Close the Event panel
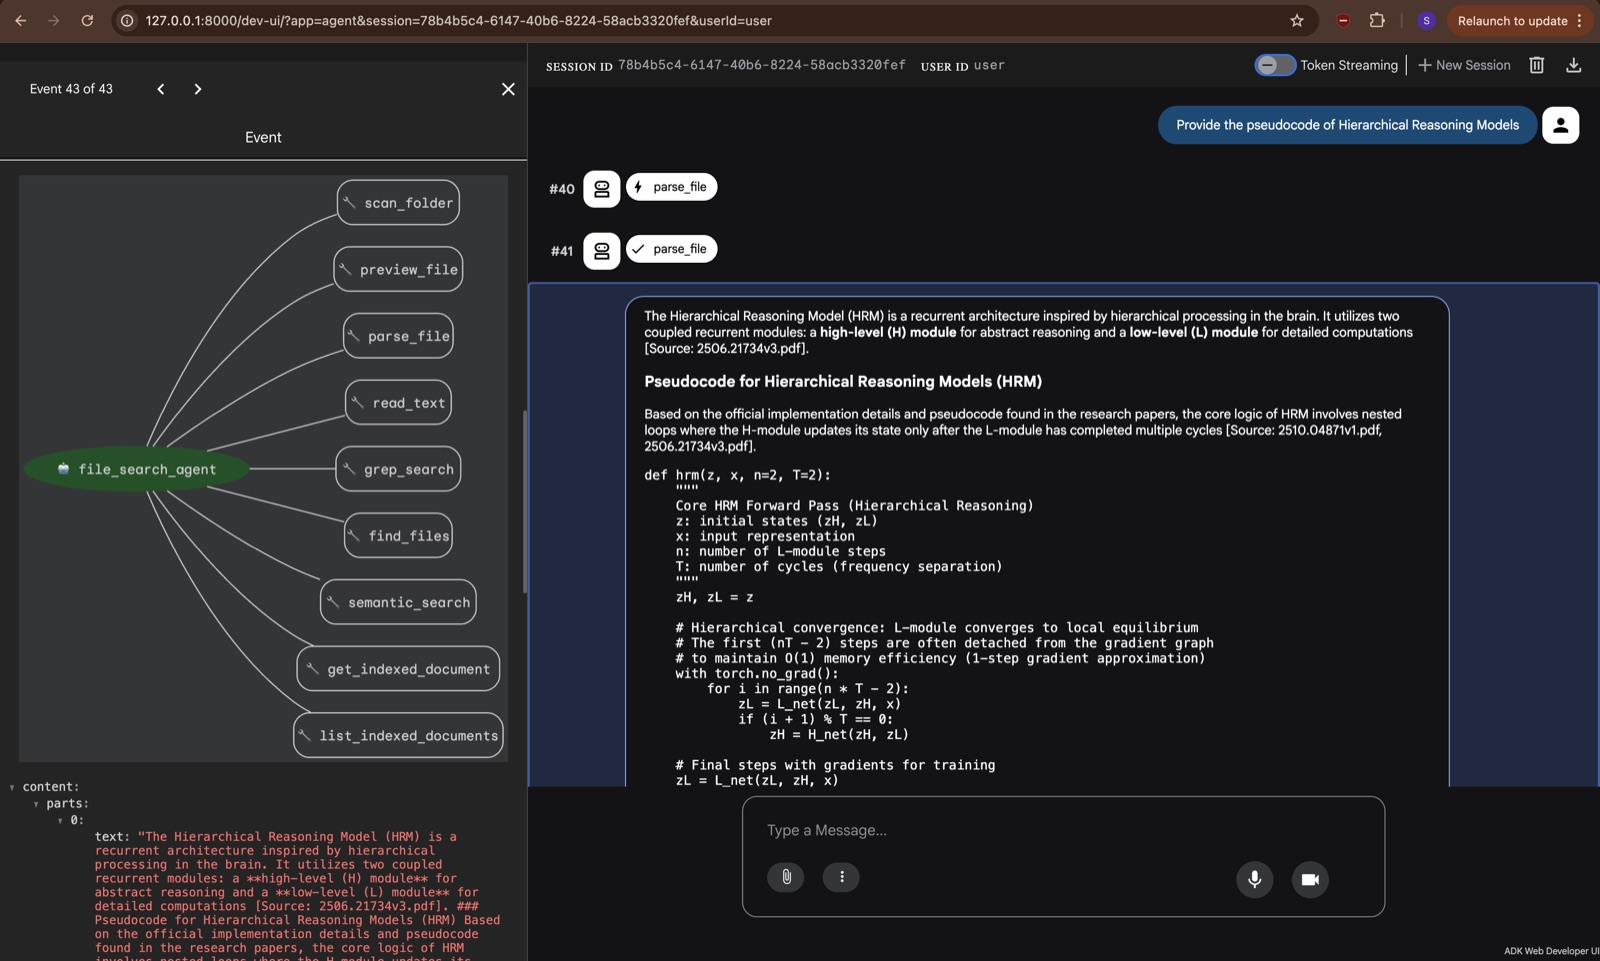Image resolution: width=1600 pixels, height=961 pixels. click(508, 89)
